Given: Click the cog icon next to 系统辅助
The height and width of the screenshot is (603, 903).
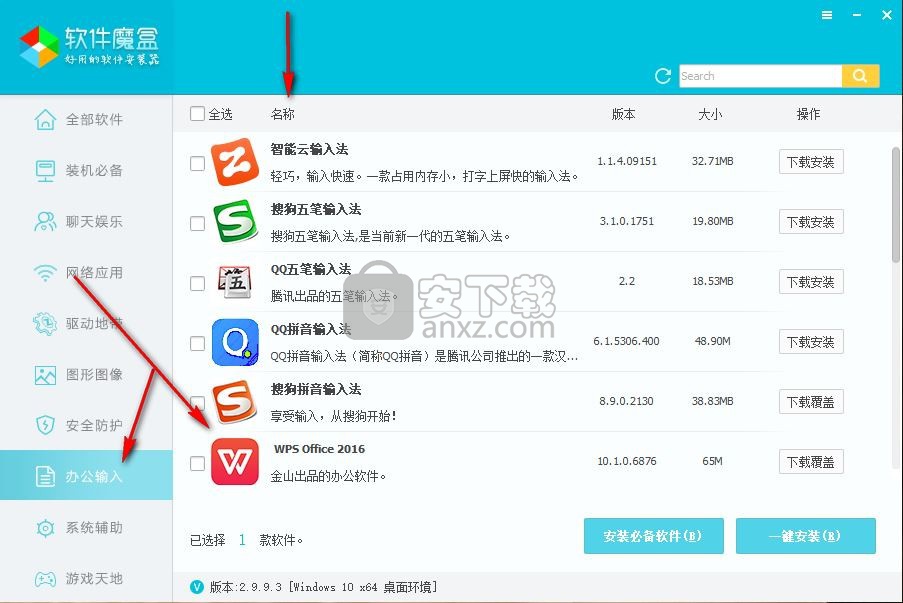Looking at the screenshot, I should click(45, 528).
